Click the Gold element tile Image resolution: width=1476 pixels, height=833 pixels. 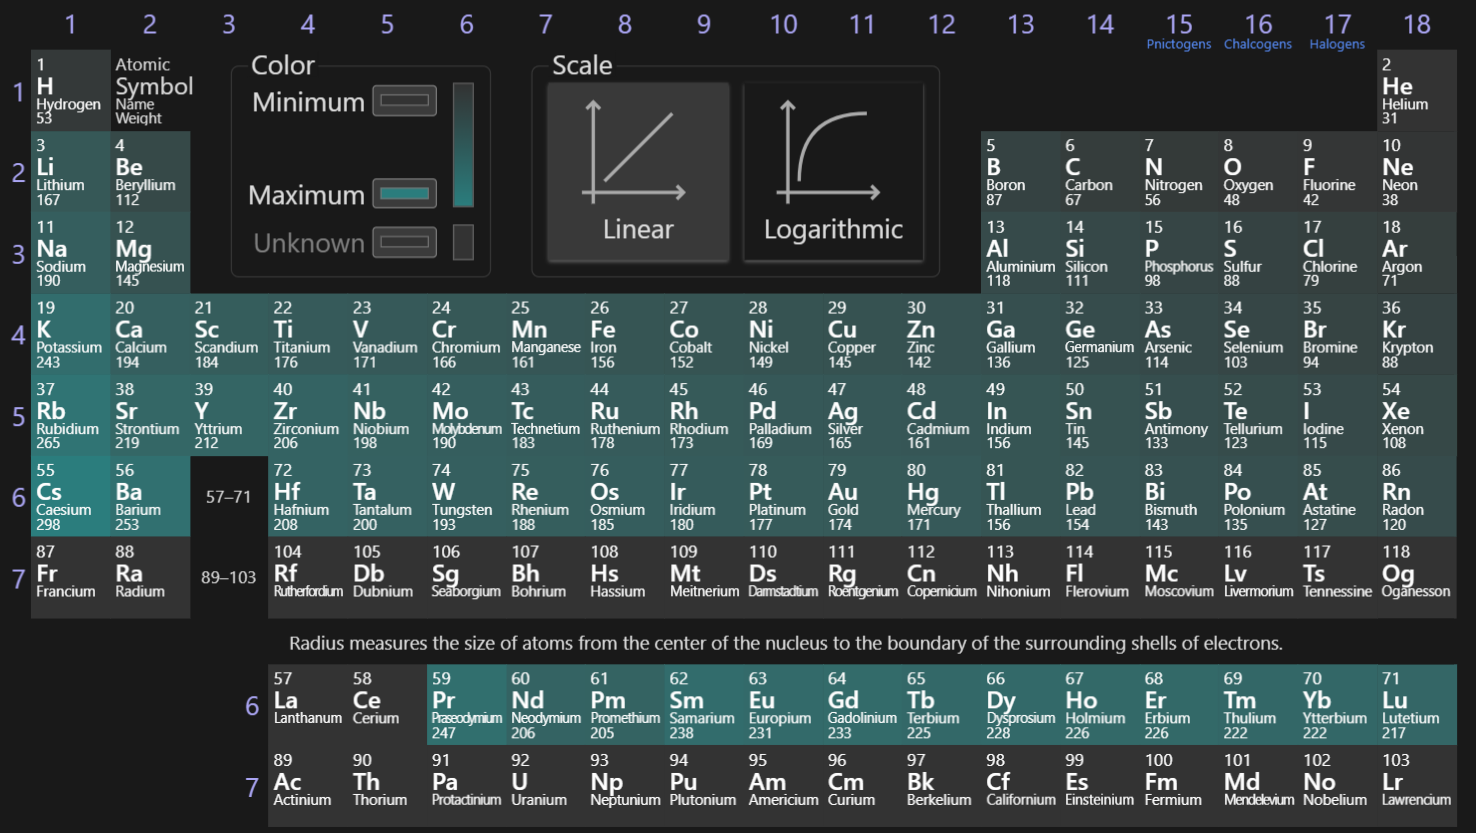point(861,497)
